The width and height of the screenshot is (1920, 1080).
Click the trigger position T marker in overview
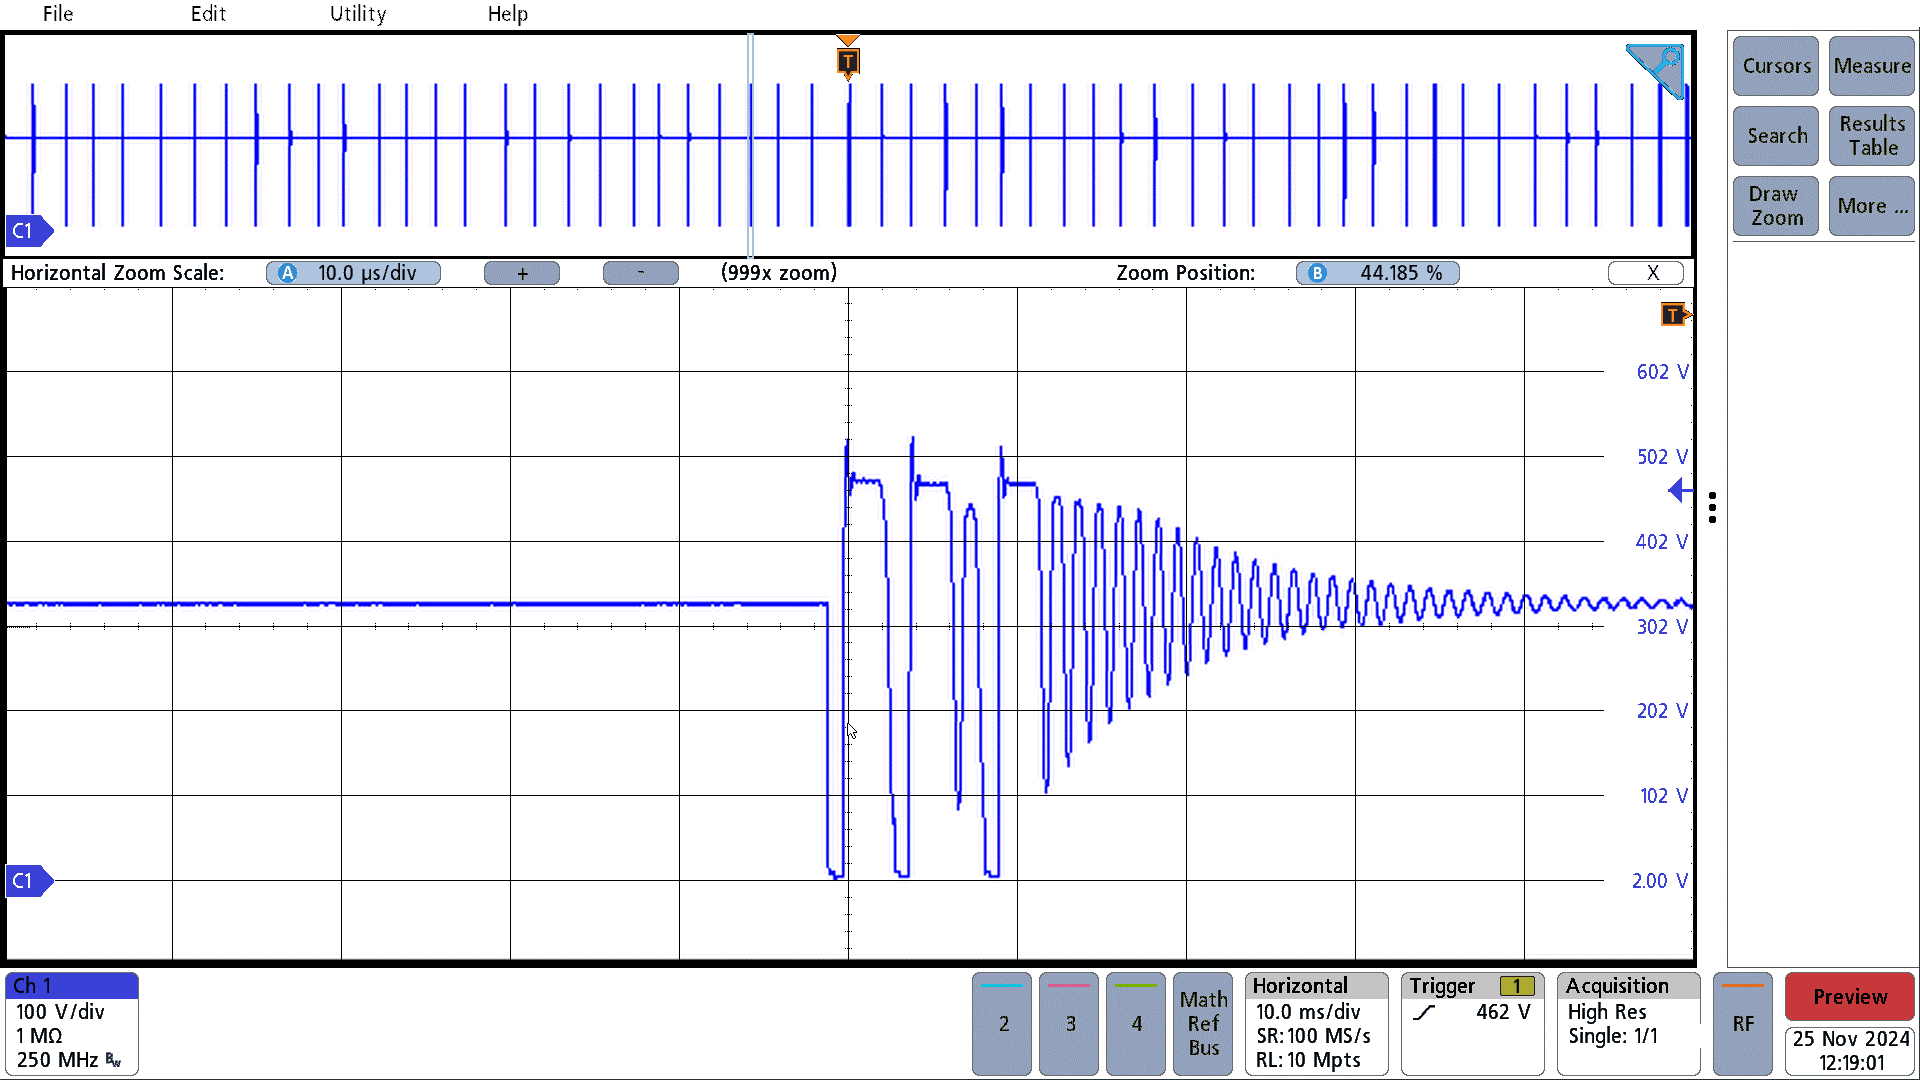point(848,60)
